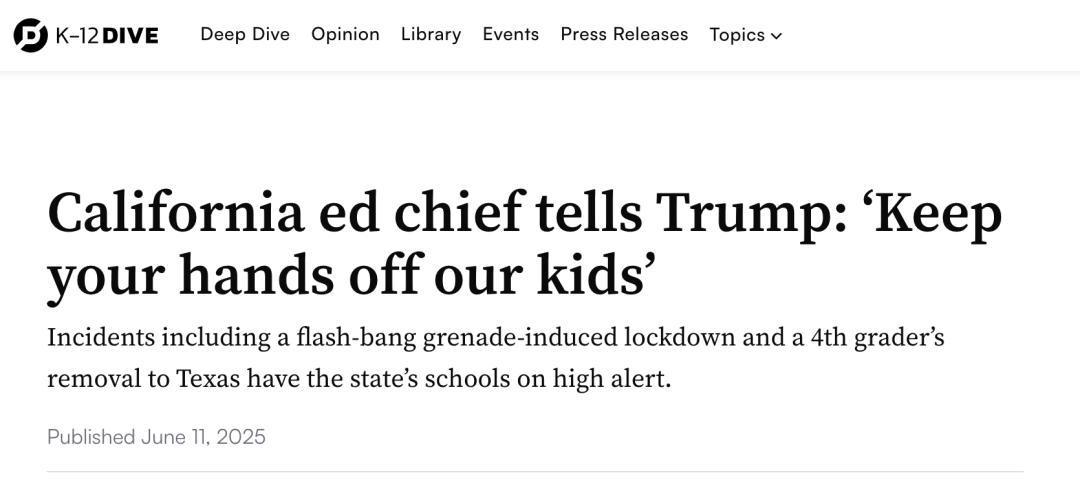This screenshot has height=493, width=1080.
Task: Go to the Deep Dive section
Action: [245, 34]
